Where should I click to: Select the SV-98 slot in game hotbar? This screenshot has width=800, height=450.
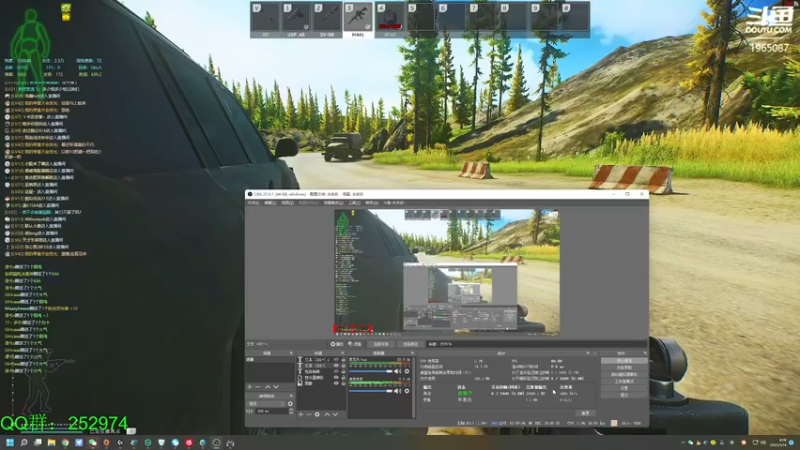pyautogui.click(x=327, y=19)
